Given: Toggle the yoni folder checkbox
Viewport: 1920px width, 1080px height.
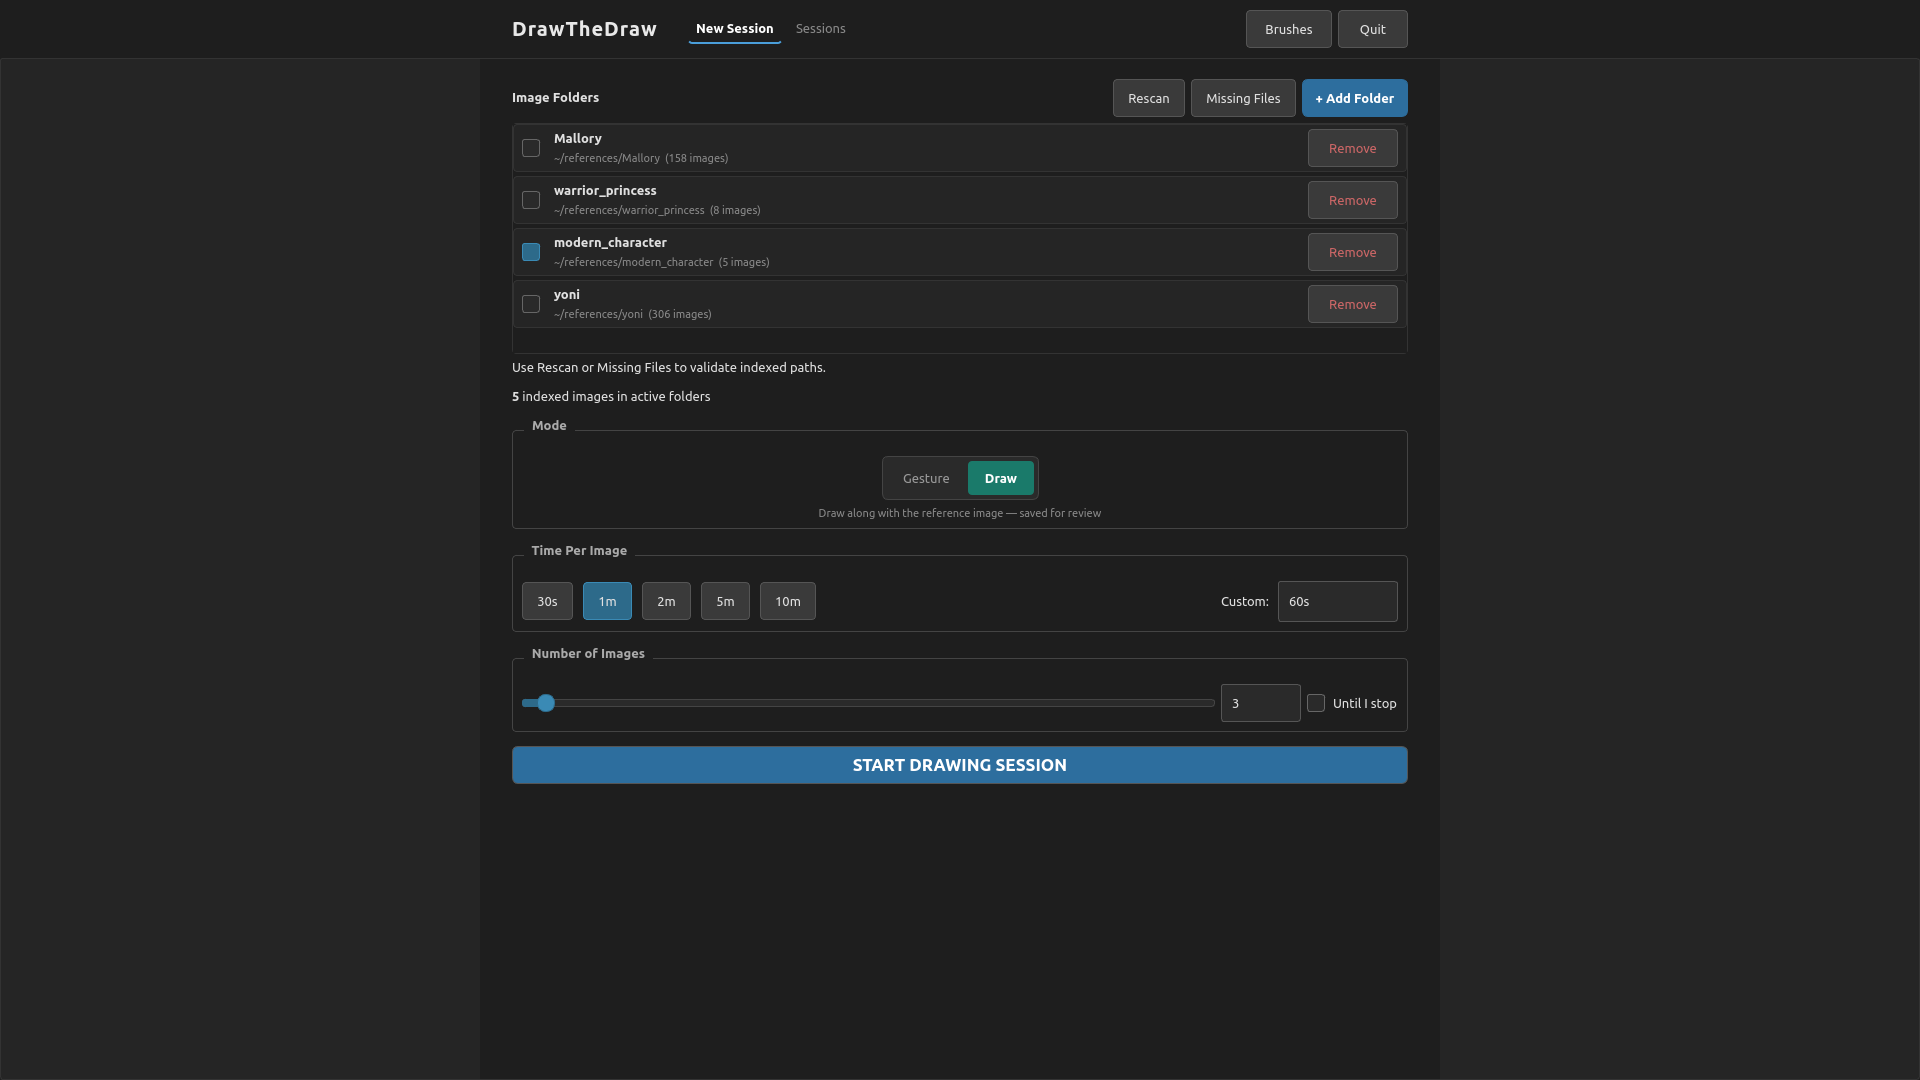Looking at the screenshot, I should (531, 304).
